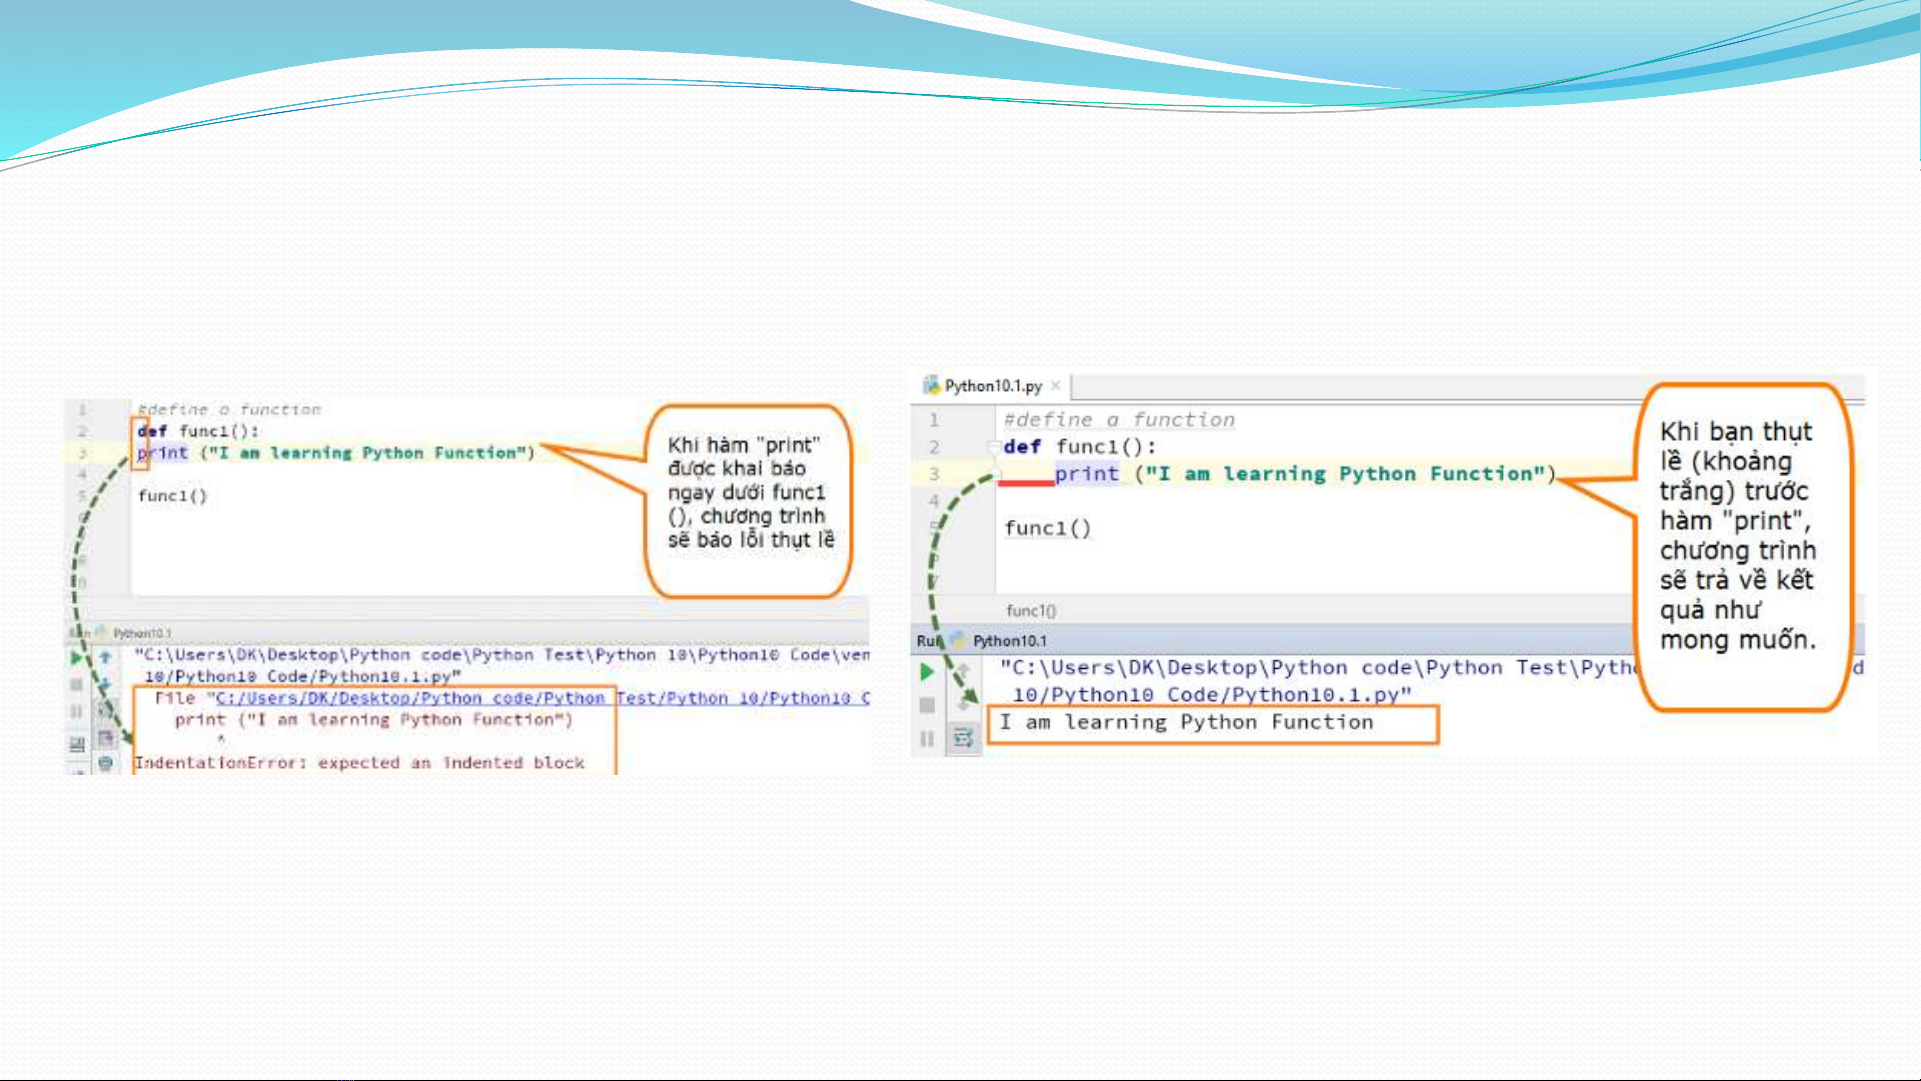Viewport: 1921px width, 1081px height.
Task: Click the blue down arrow in left Run panel
Action: click(x=105, y=684)
